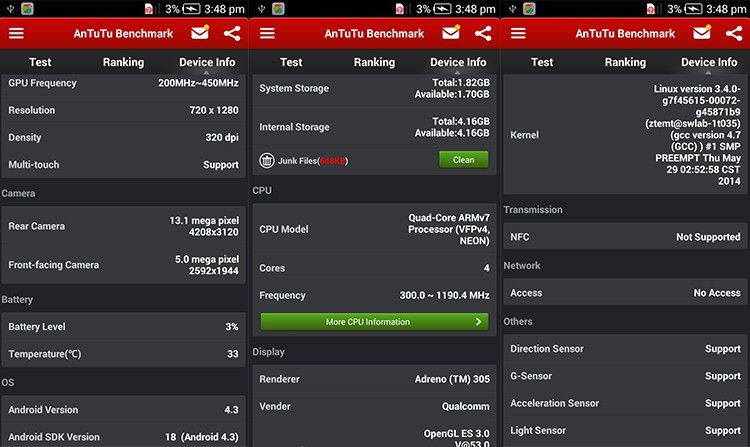
Task: Tap Transmission section header
Action: click(533, 209)
